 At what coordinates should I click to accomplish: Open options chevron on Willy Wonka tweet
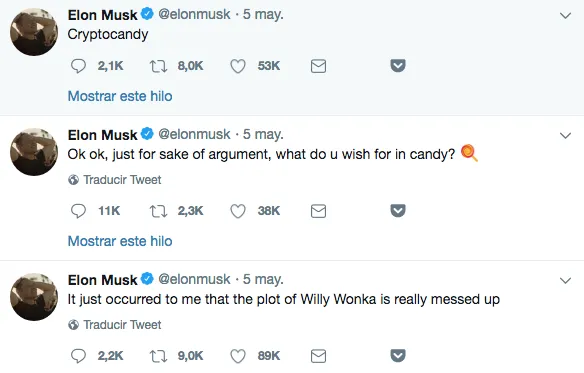[x=565, y=281]
